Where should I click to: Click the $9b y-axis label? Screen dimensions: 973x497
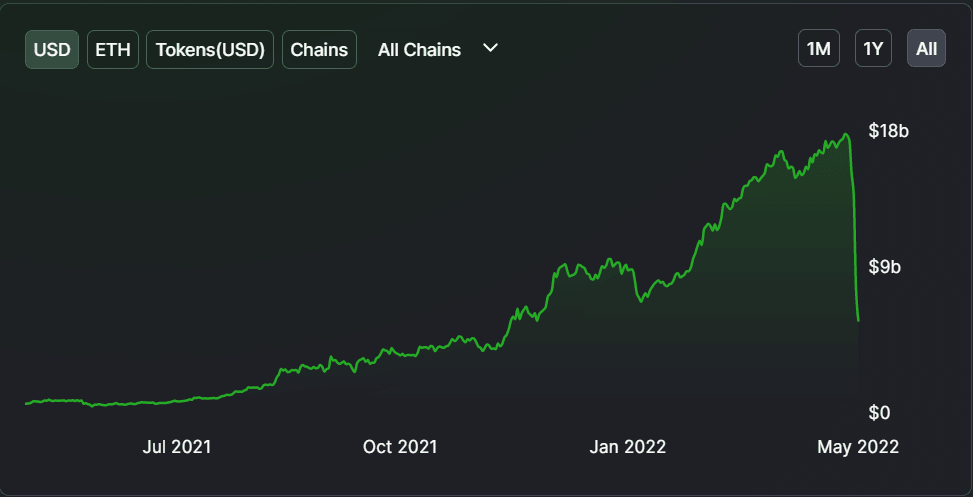tap(885, 268)
